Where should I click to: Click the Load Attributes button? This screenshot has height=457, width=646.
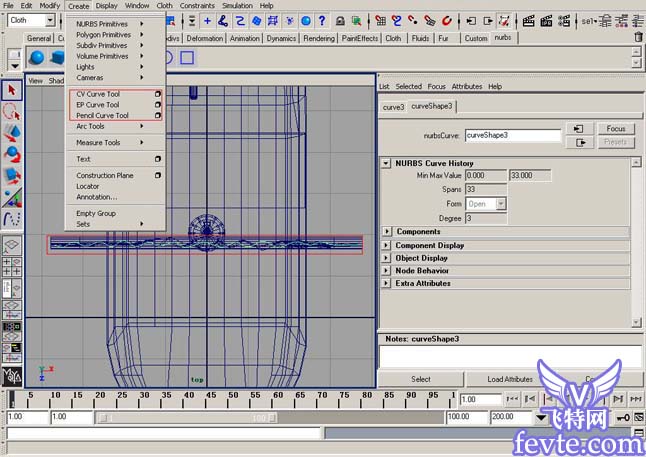(510, 379)
